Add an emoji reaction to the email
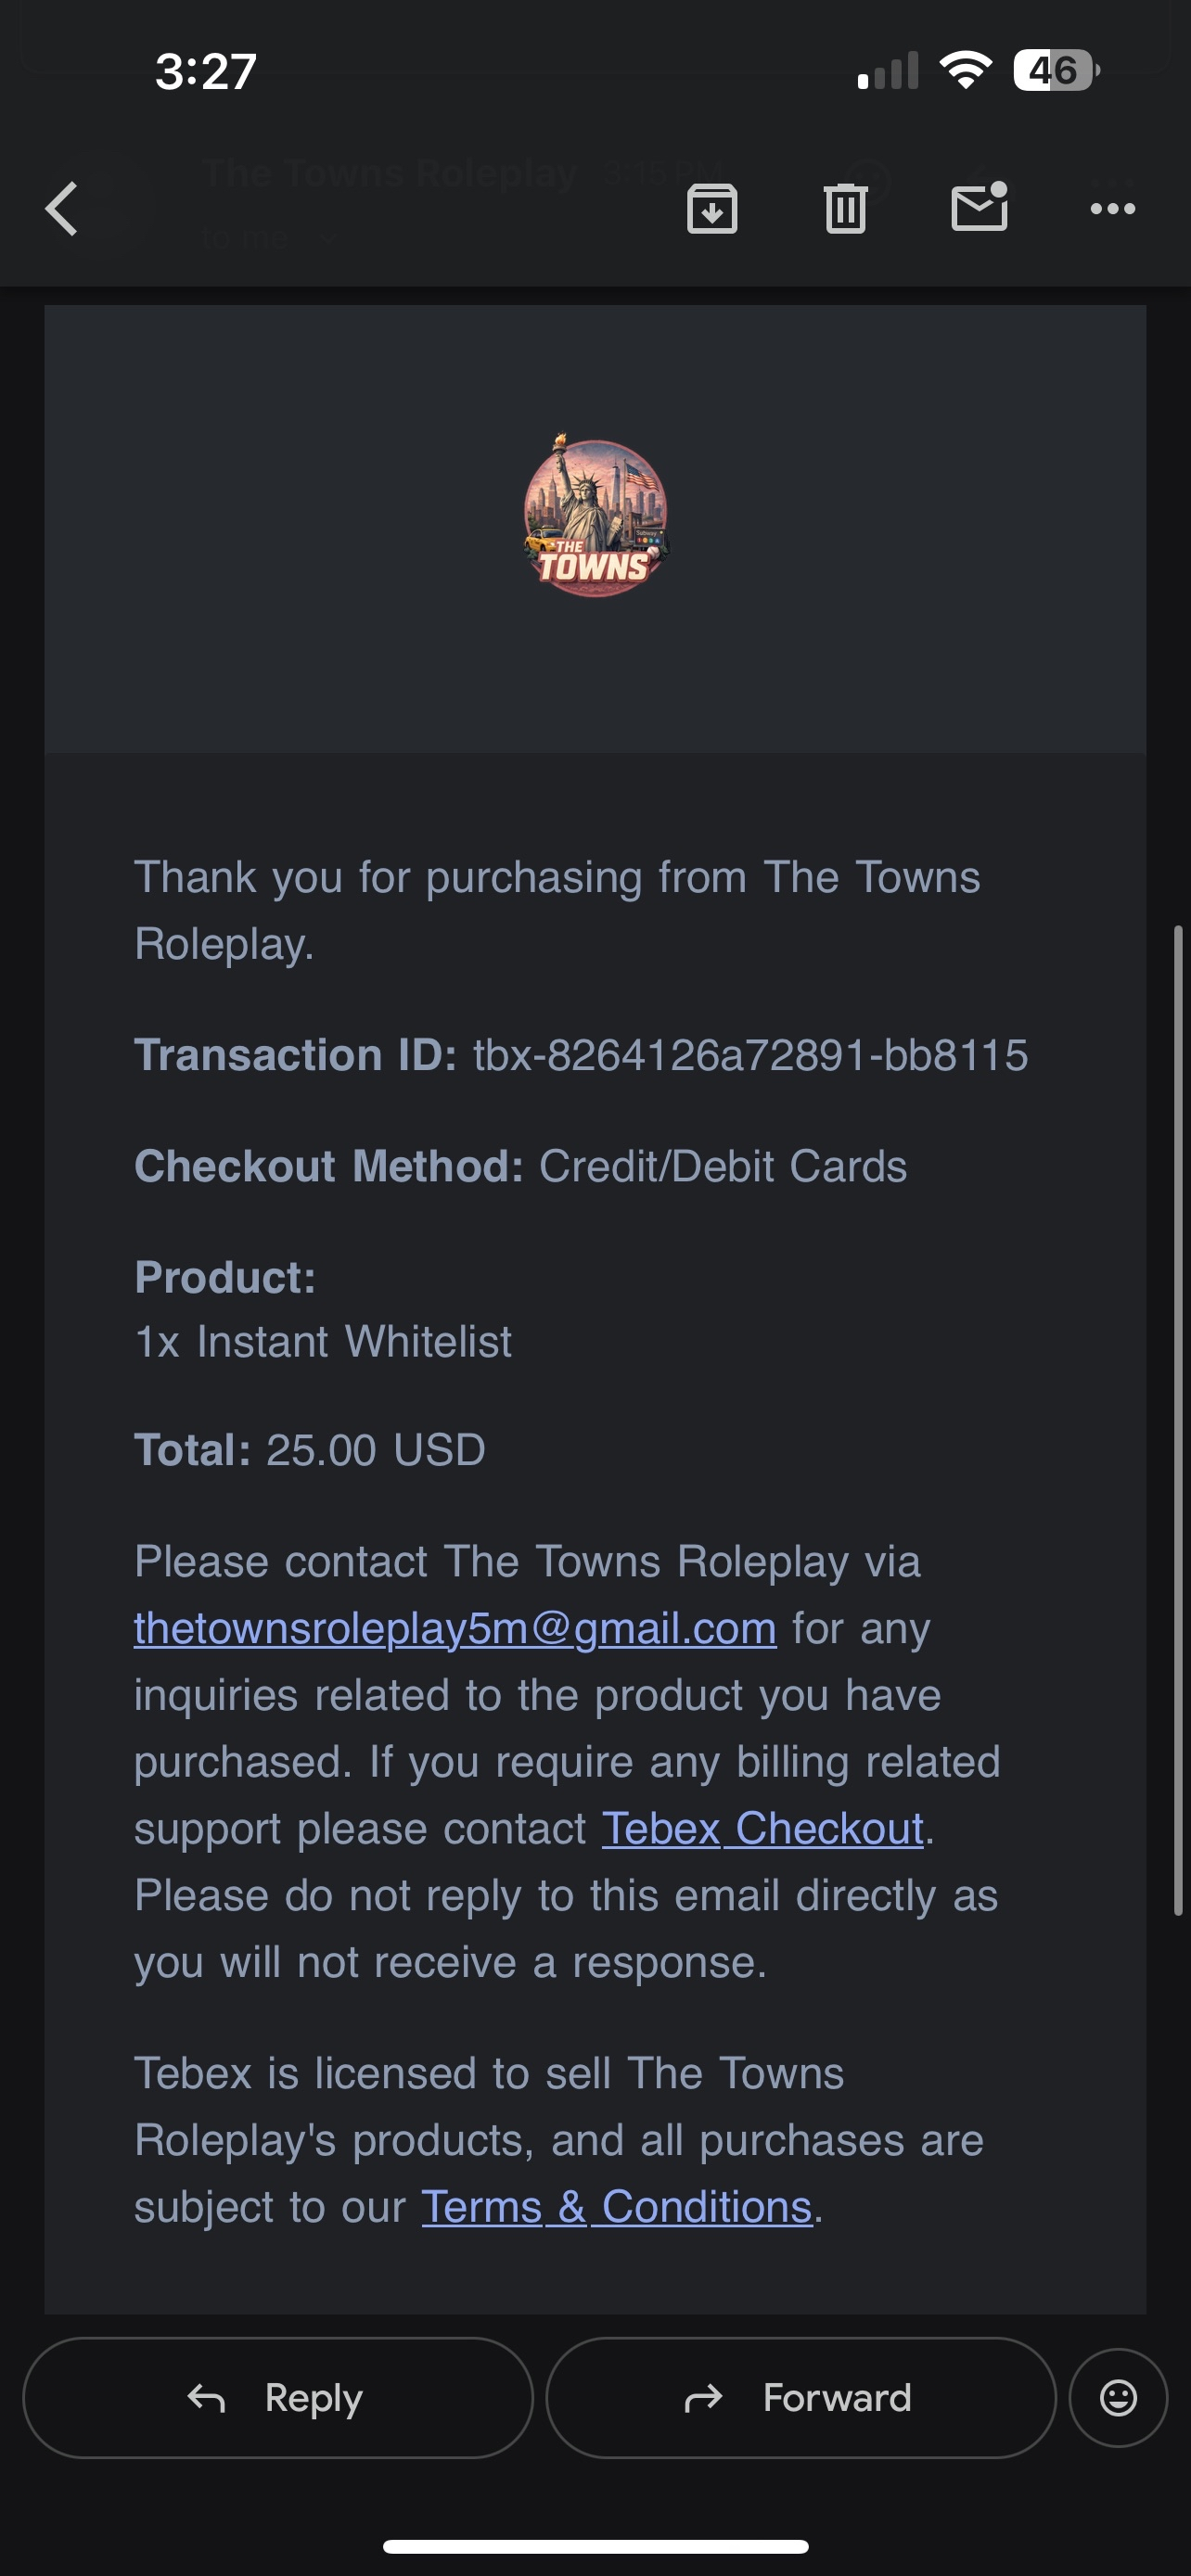This screenshot has width=1191, height=2576. [x=1118, y=2397]
